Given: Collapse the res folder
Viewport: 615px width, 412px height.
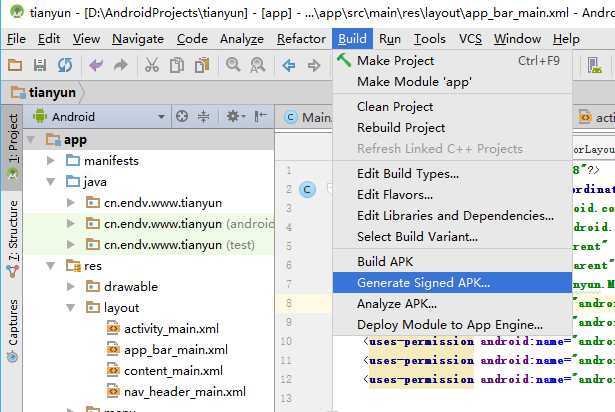Looking at the screenshot, I should coord(51,266).
